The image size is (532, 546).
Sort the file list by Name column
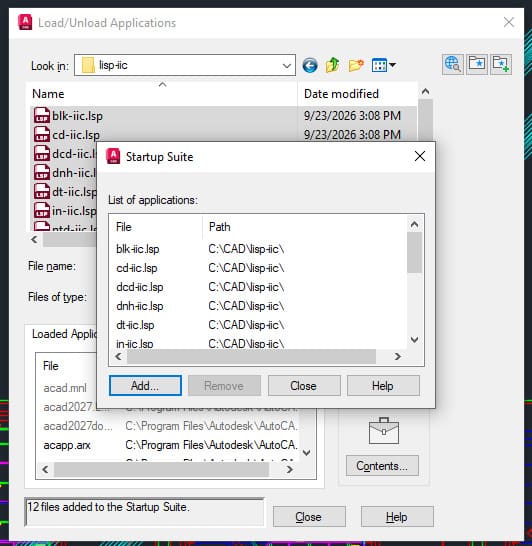point(162,94)
